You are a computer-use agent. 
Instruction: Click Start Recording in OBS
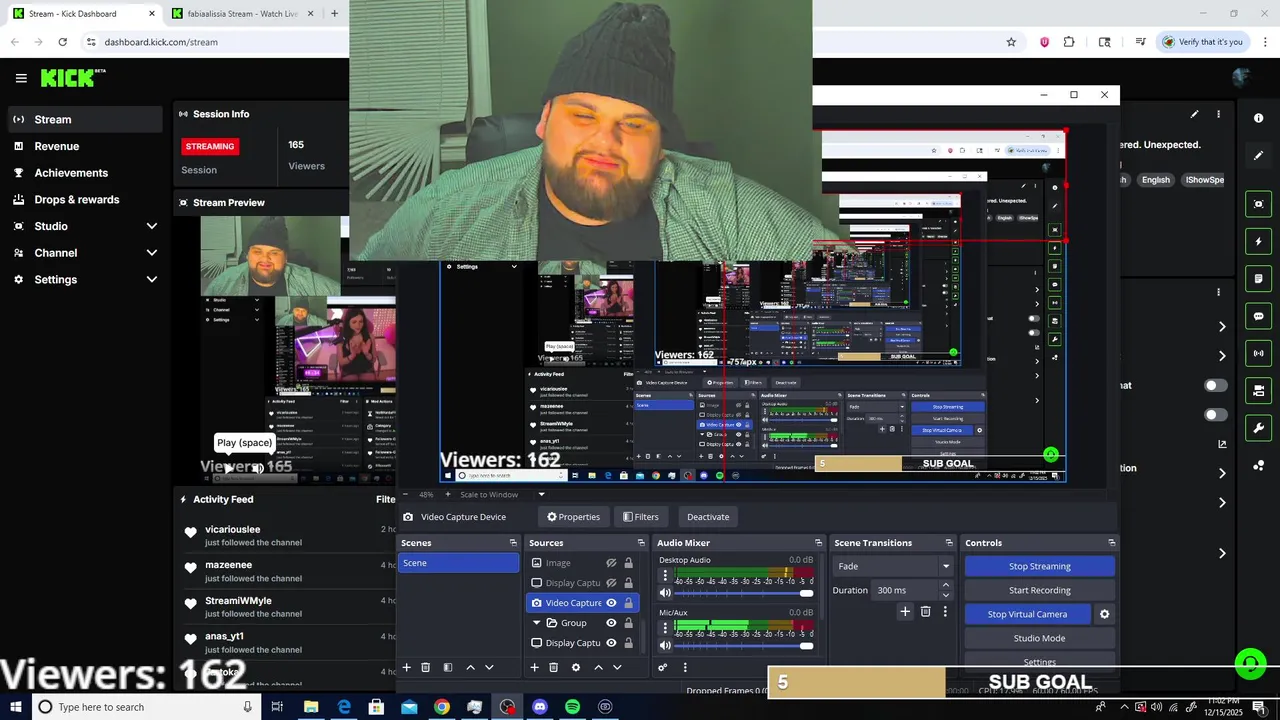tap(1039, 590)
